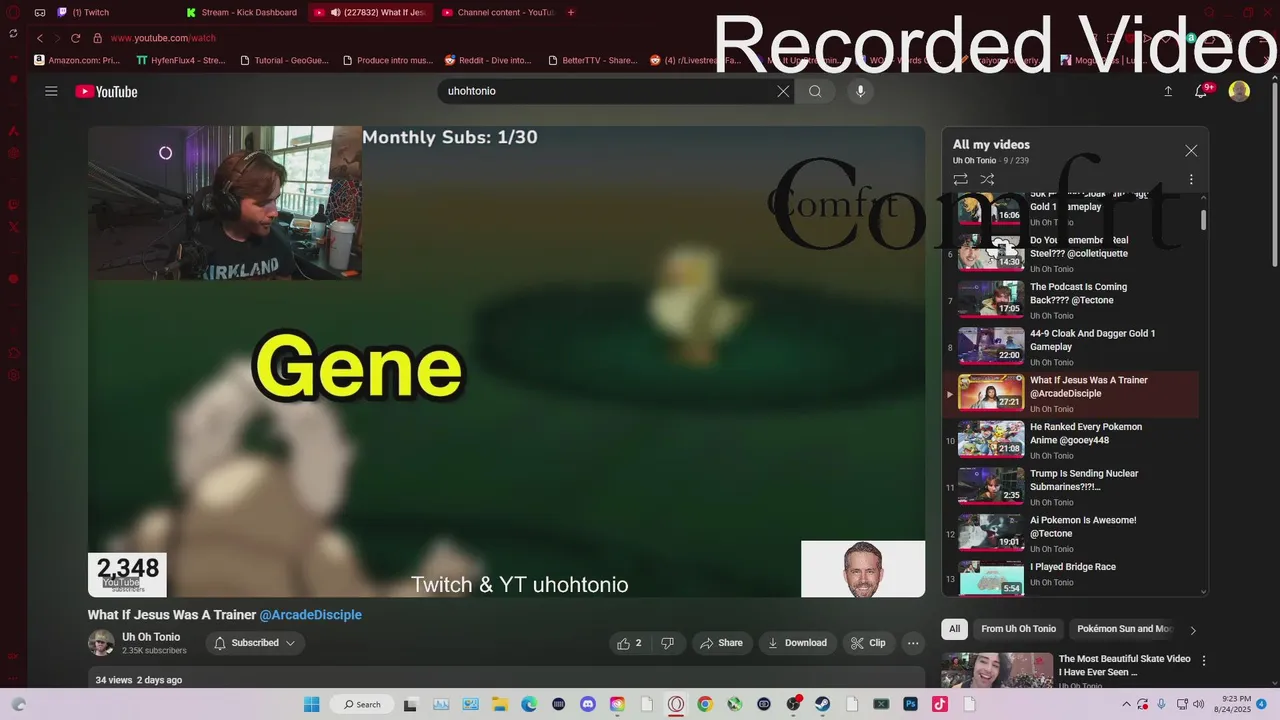Select What If Jesus Was A Trainer item
Image resolution: width=1280 pixels, height=720 pixels.
pos(1071,394)
